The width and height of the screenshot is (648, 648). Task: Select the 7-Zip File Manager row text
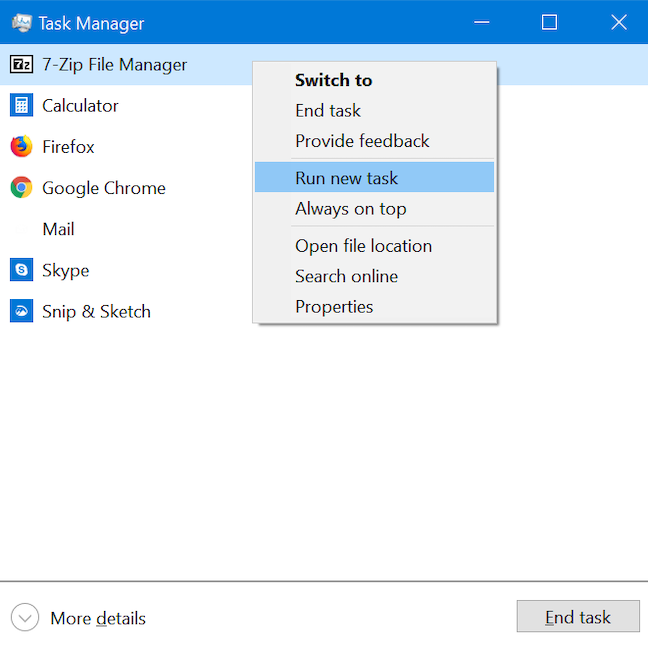pyautogui.click(x=114, y=65)
